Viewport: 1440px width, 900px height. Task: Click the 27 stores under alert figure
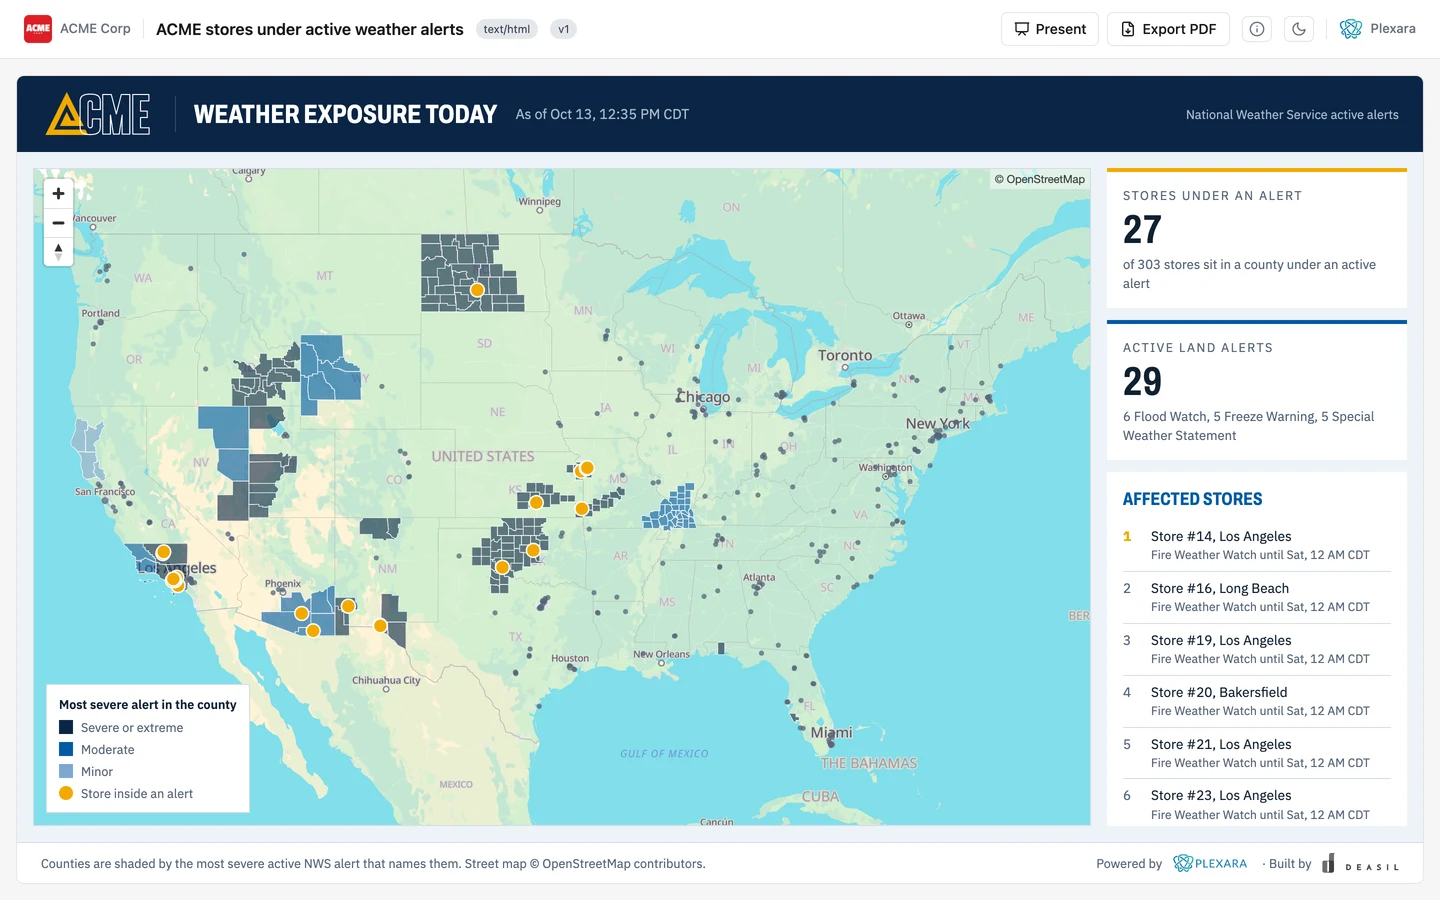point(1142,230)
